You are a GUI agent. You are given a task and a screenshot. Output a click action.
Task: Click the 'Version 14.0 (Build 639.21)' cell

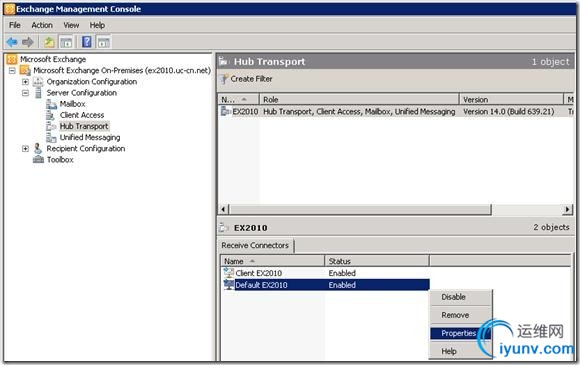coord(509,111)
